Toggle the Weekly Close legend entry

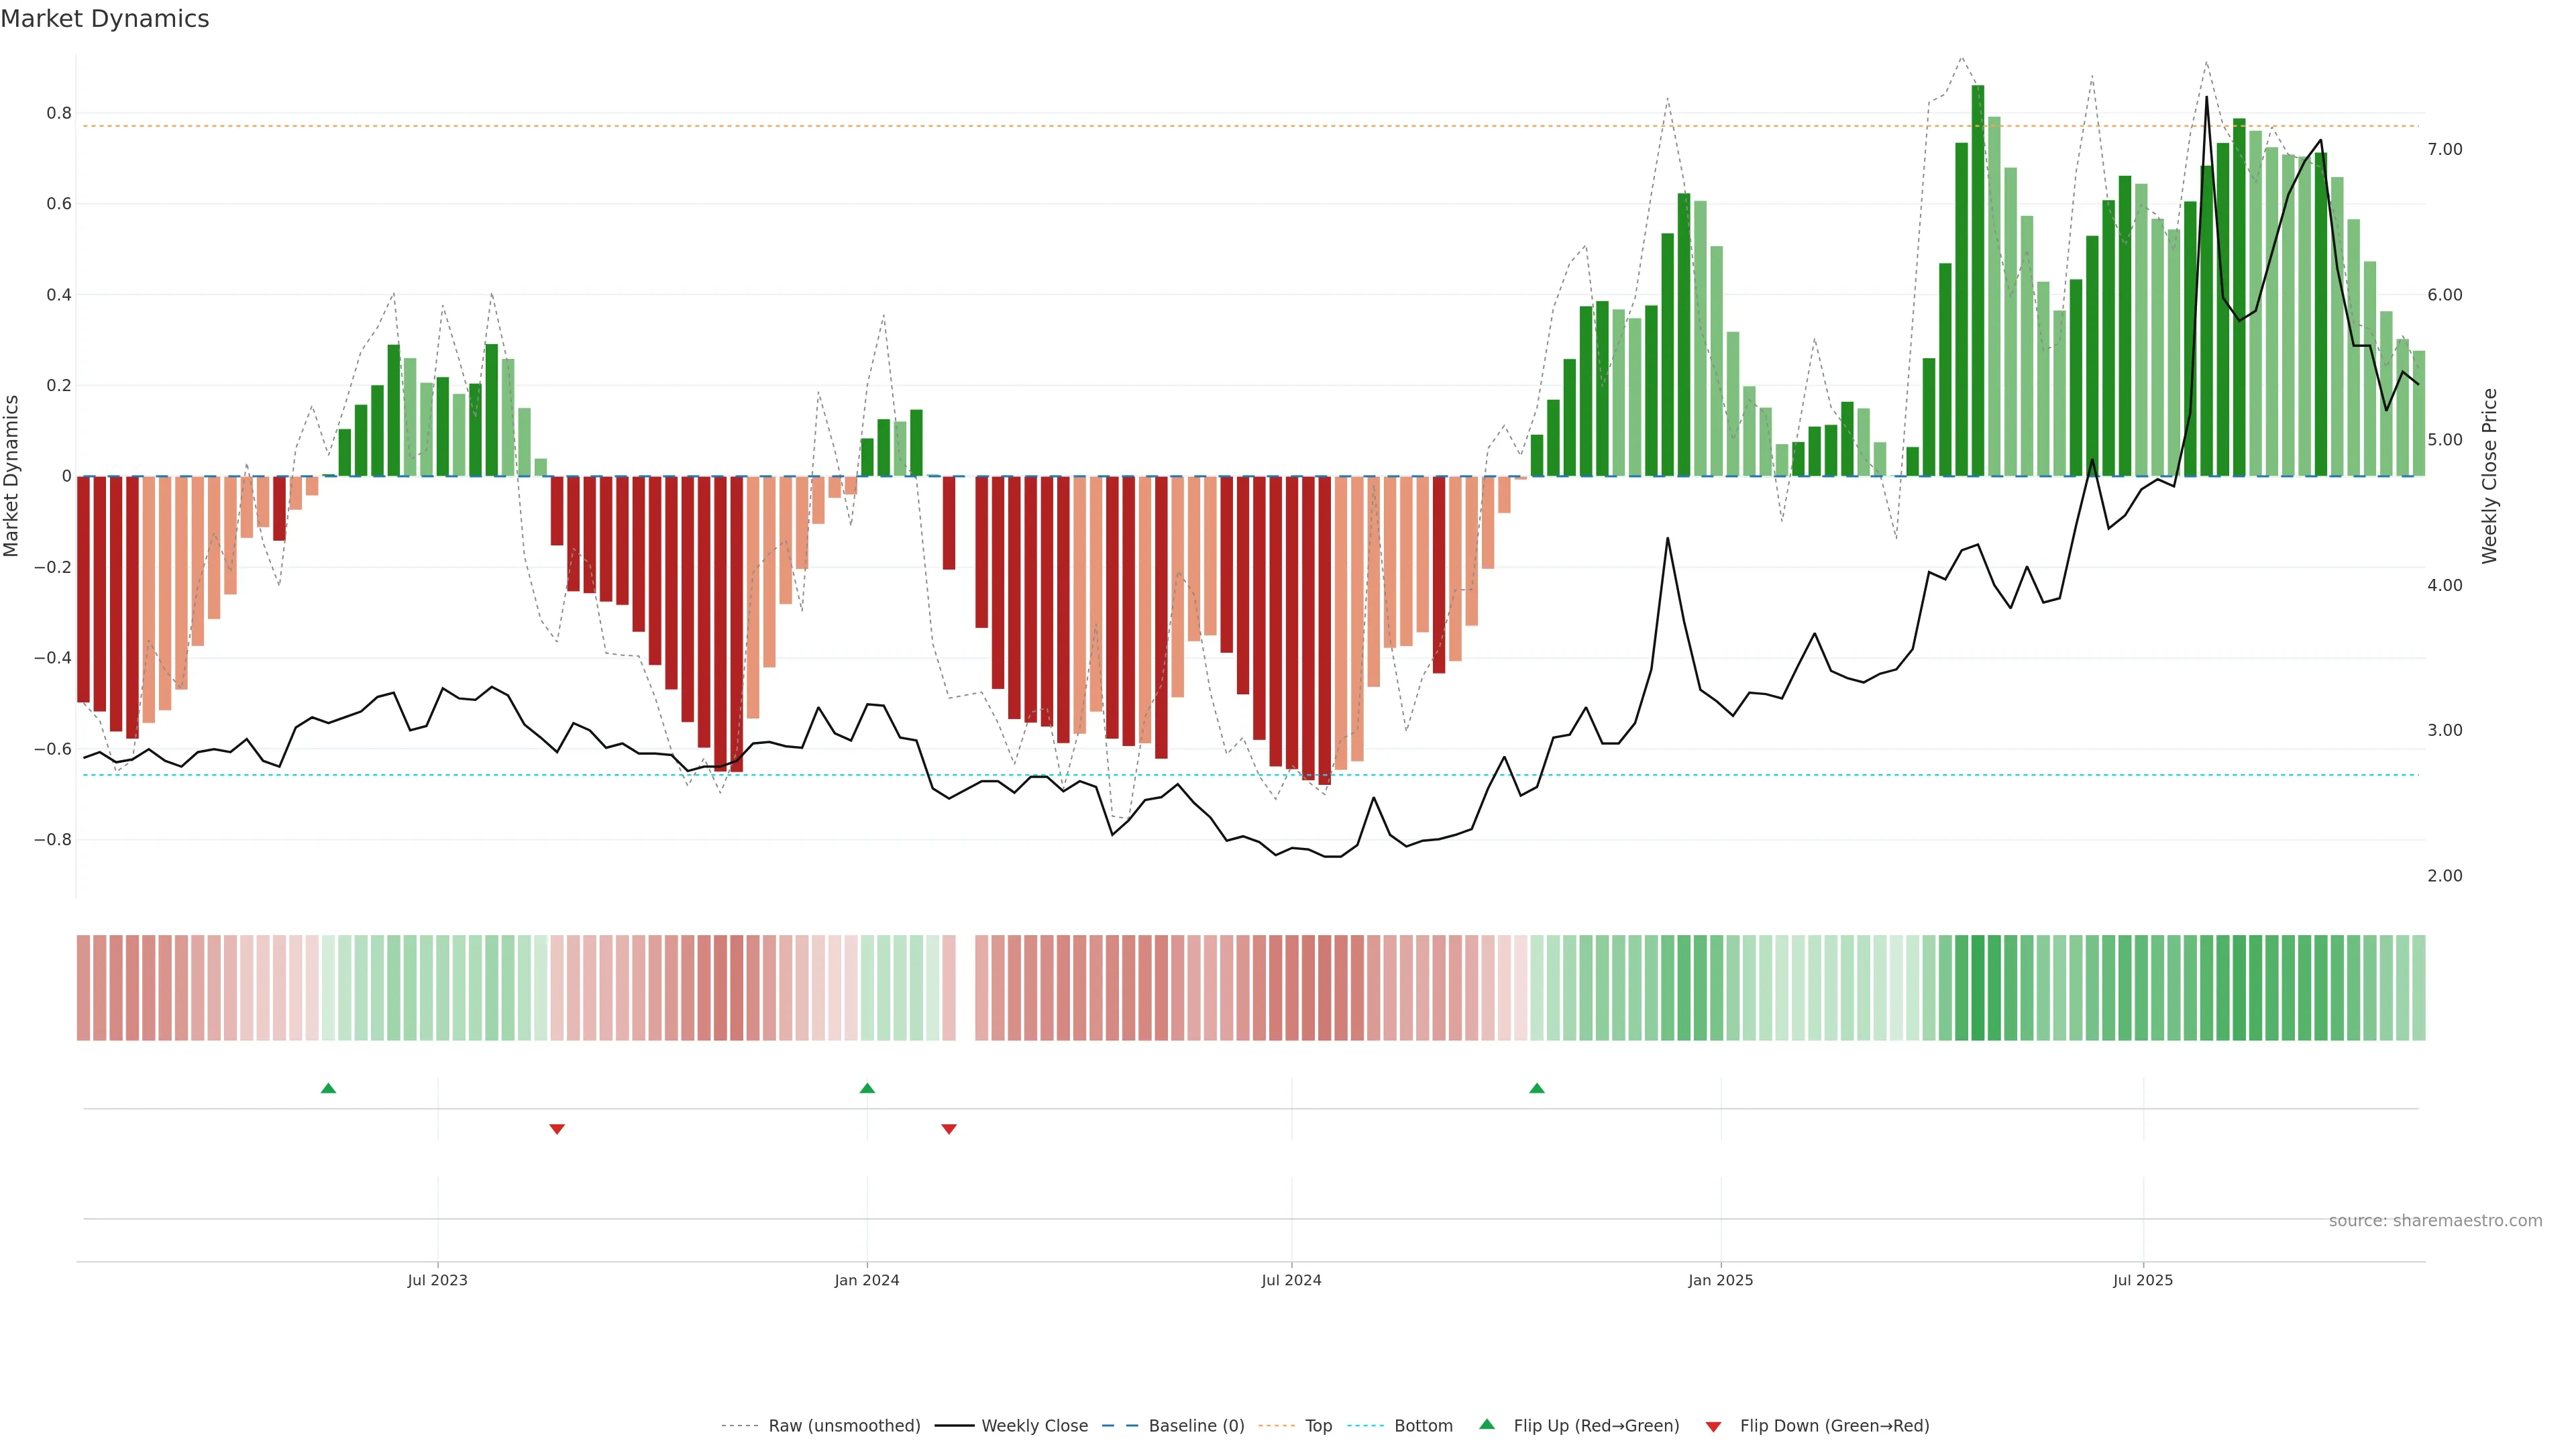pos(1034,1426)
